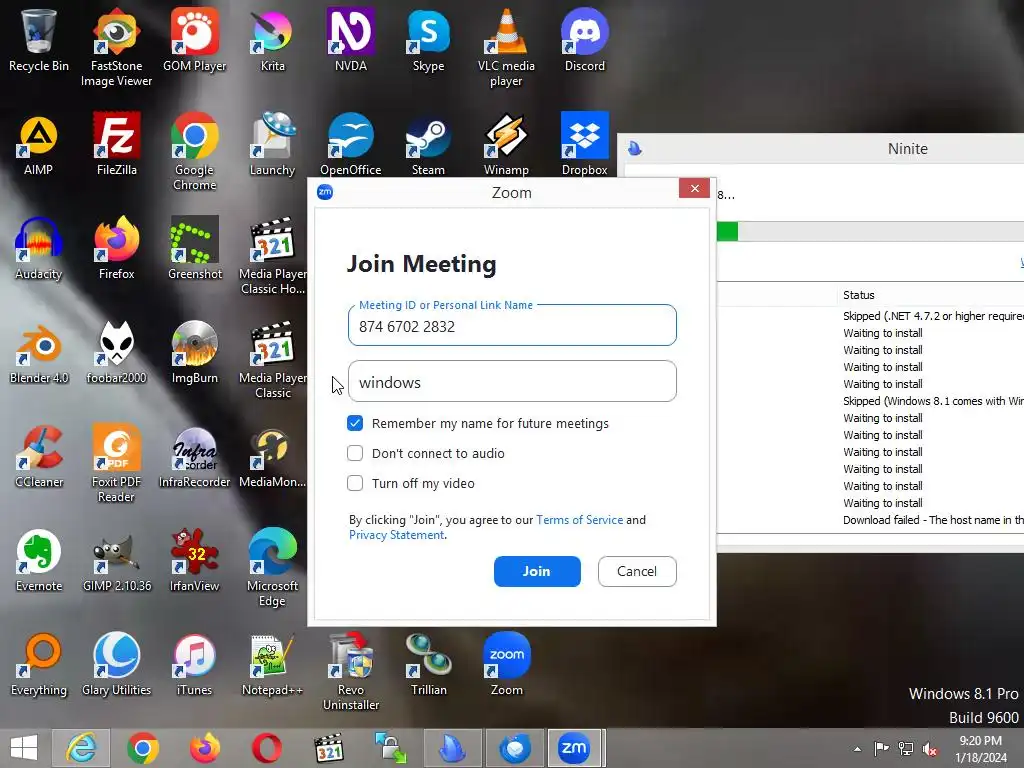This screenshot has width=1024, height=768.
Task: Select the Revo Uninstaller desktop icon
Action: (x=351, y=672)
